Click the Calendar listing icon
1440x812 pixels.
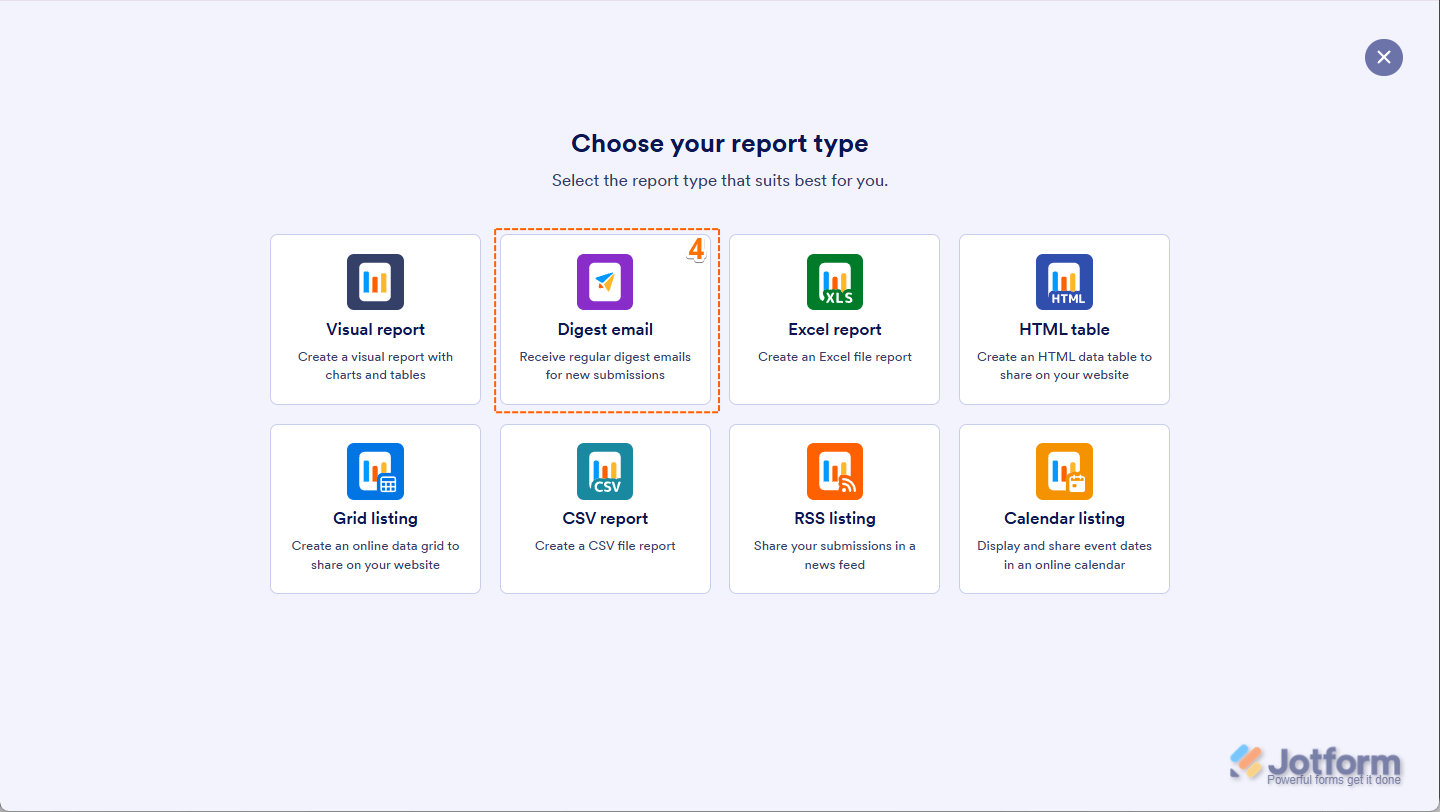point(1064,471)
